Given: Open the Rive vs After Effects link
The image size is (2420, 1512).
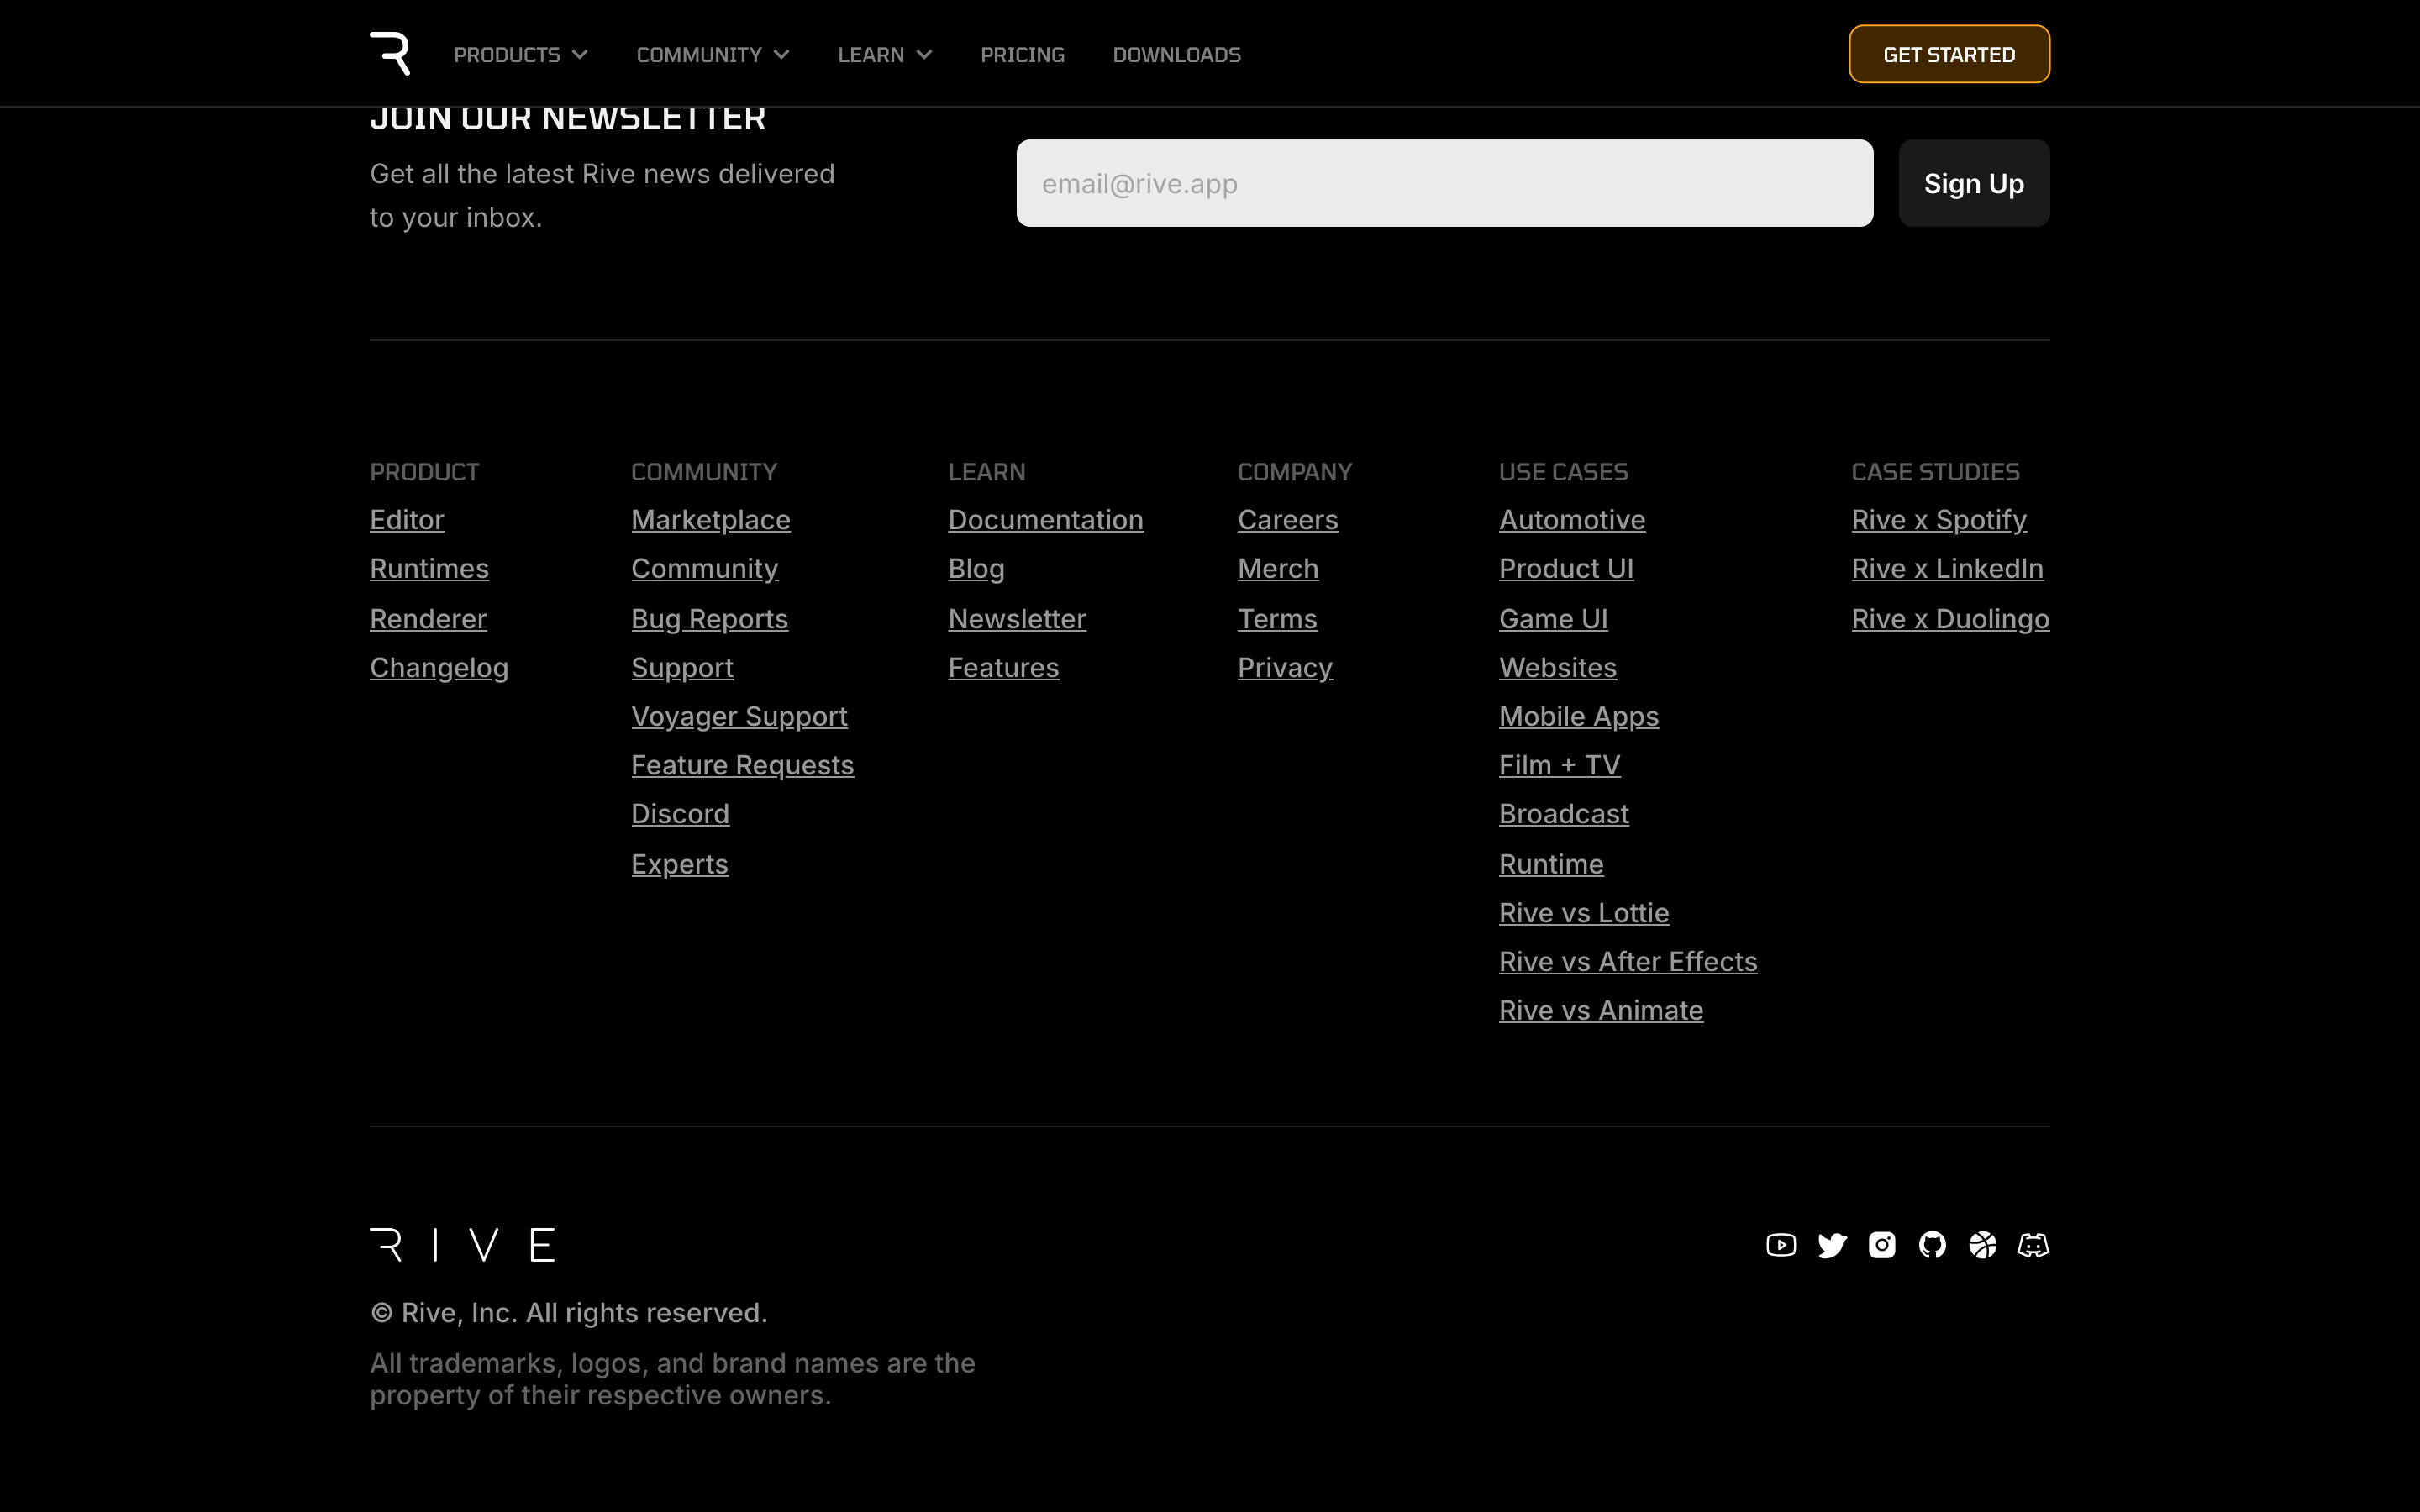Looking at the screenshot, I should click(x=1628, y=962).
